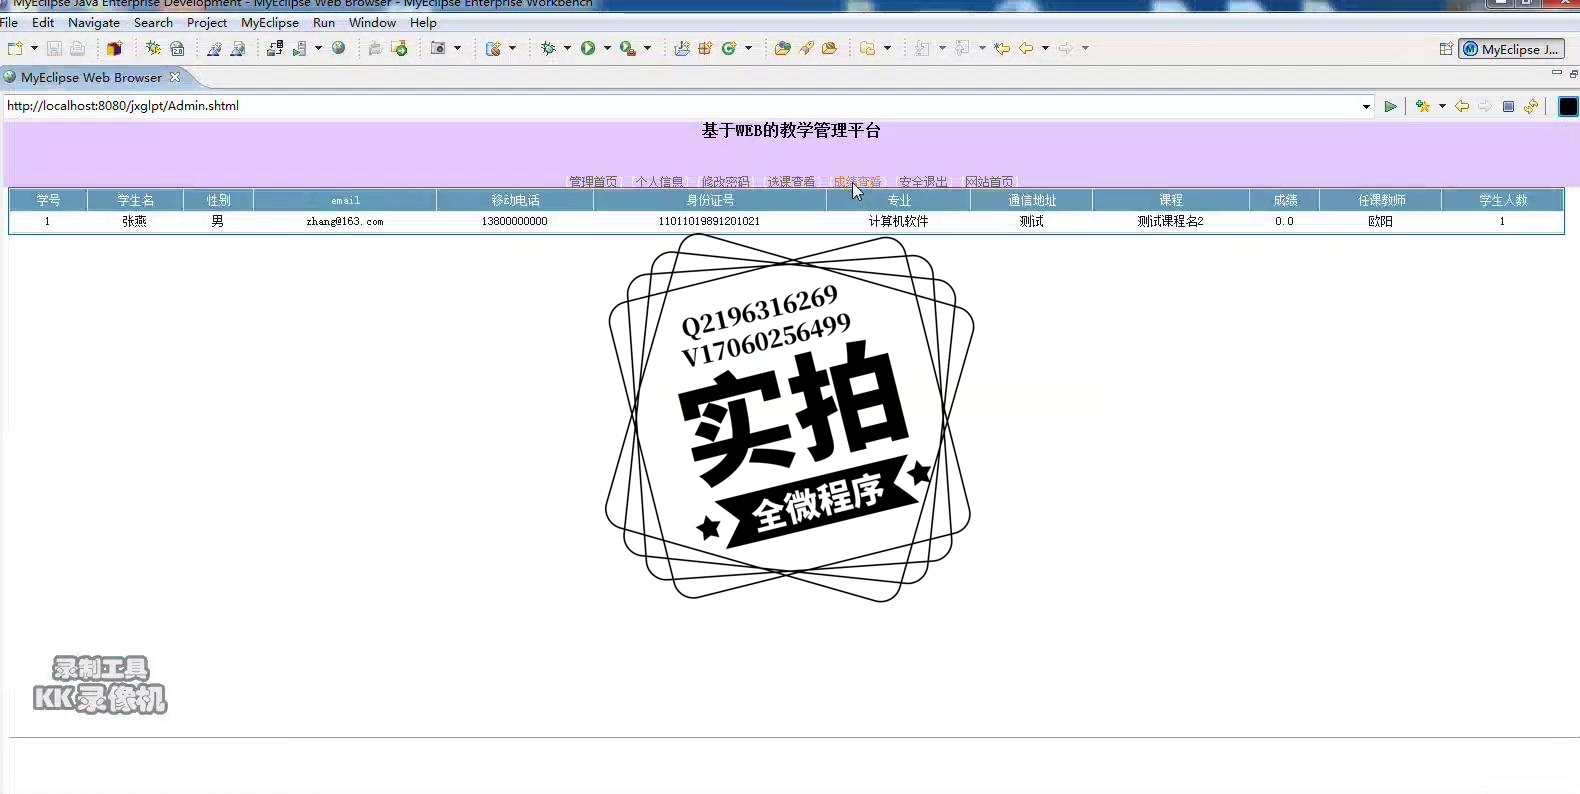Image resolution: width=1580 pixels, height=794 pixels.
Task: Open the camera capture dropdown arrow
Action: pos(457,48)
